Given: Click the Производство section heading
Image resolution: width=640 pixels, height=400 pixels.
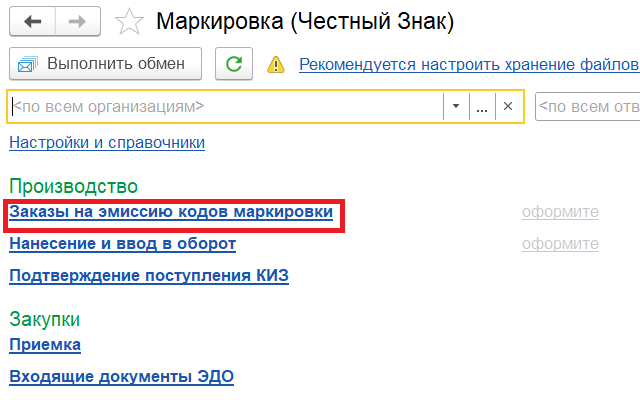Looking at the screenshot, I should (x=73, y=187).
